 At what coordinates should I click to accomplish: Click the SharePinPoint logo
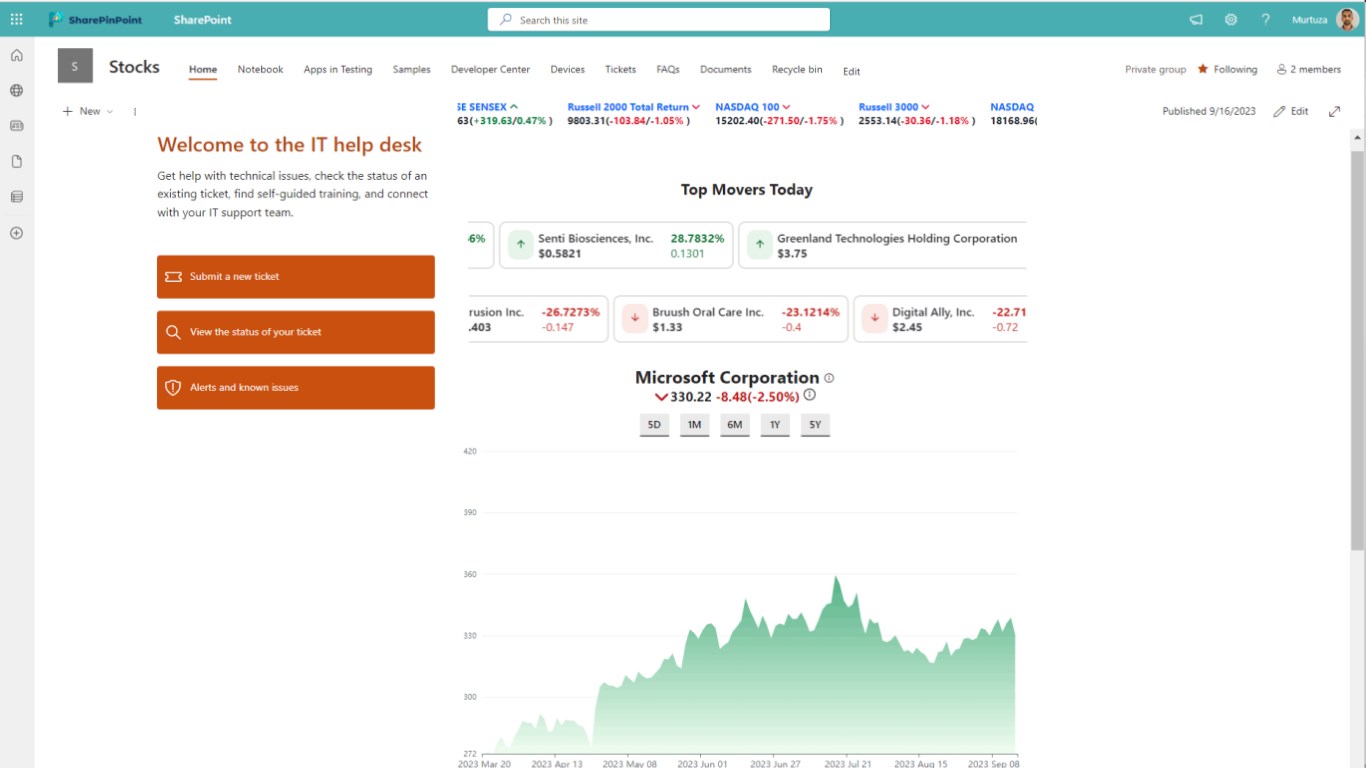pyautogui.click(x=95, y=19)
